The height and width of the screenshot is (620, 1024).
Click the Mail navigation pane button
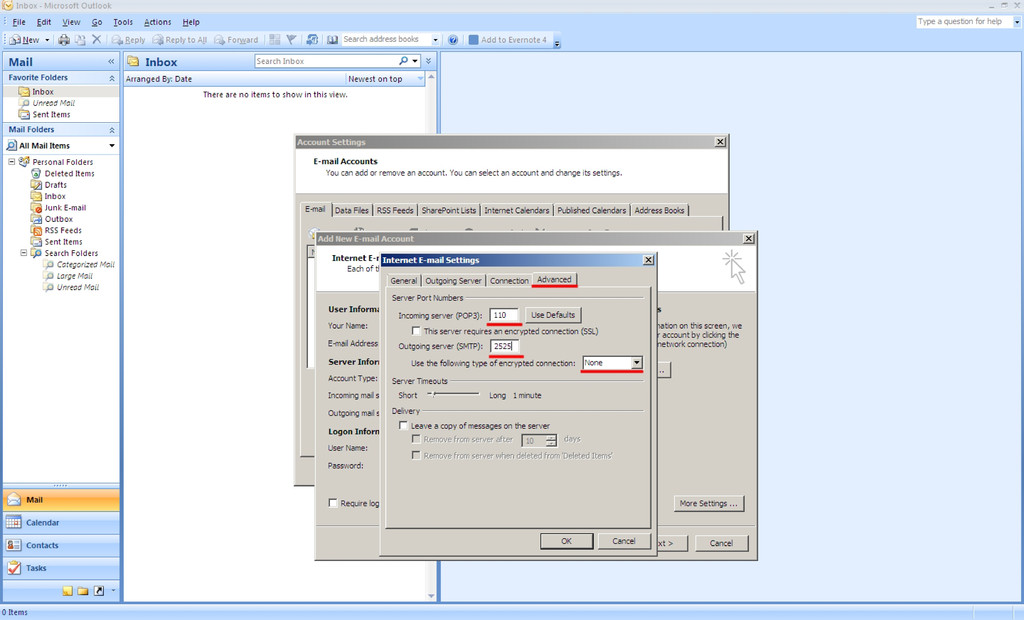pos(61,500)
